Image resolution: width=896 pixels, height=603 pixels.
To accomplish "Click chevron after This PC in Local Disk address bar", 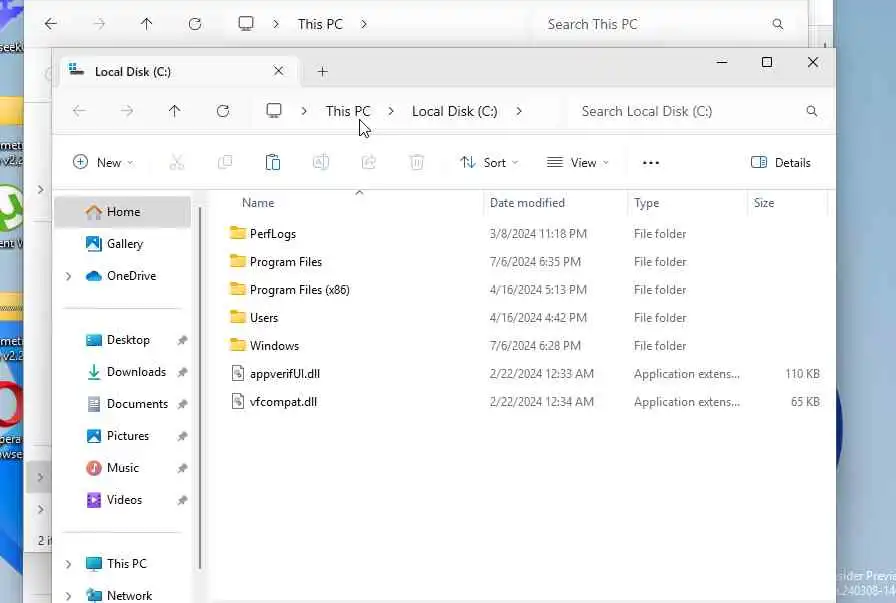I will coord(391,111).
